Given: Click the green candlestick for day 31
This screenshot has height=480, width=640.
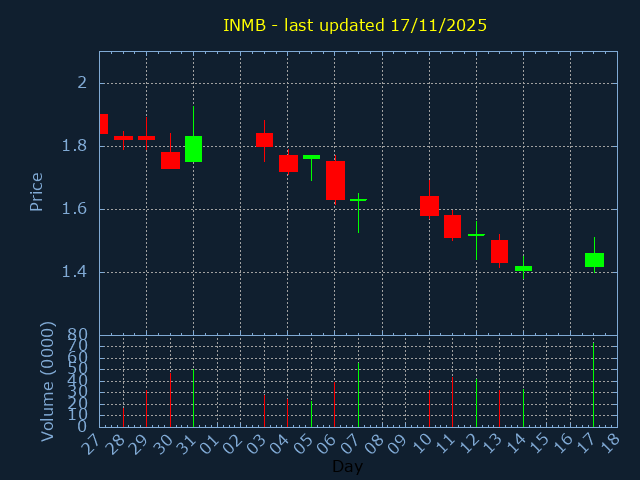Looking at the screenshot, I should pyautogui.click(x=193, y=148).
